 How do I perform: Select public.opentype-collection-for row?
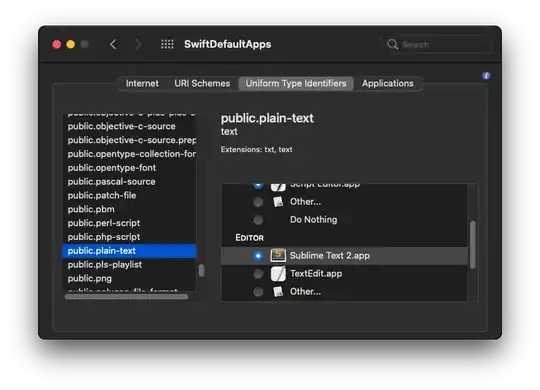[x=129, y=154]
